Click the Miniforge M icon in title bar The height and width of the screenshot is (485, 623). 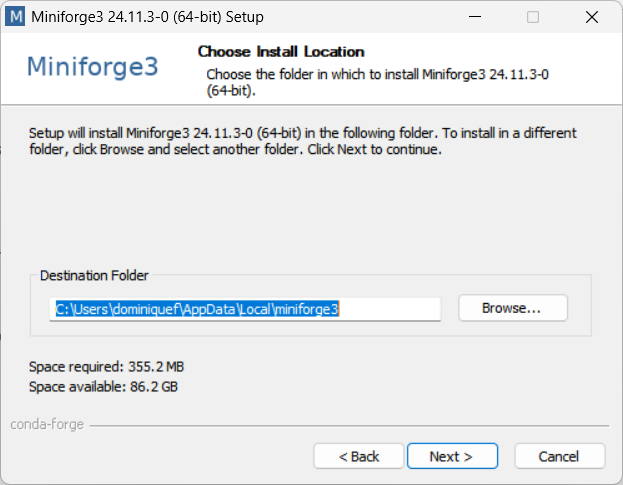coord(15,17)
